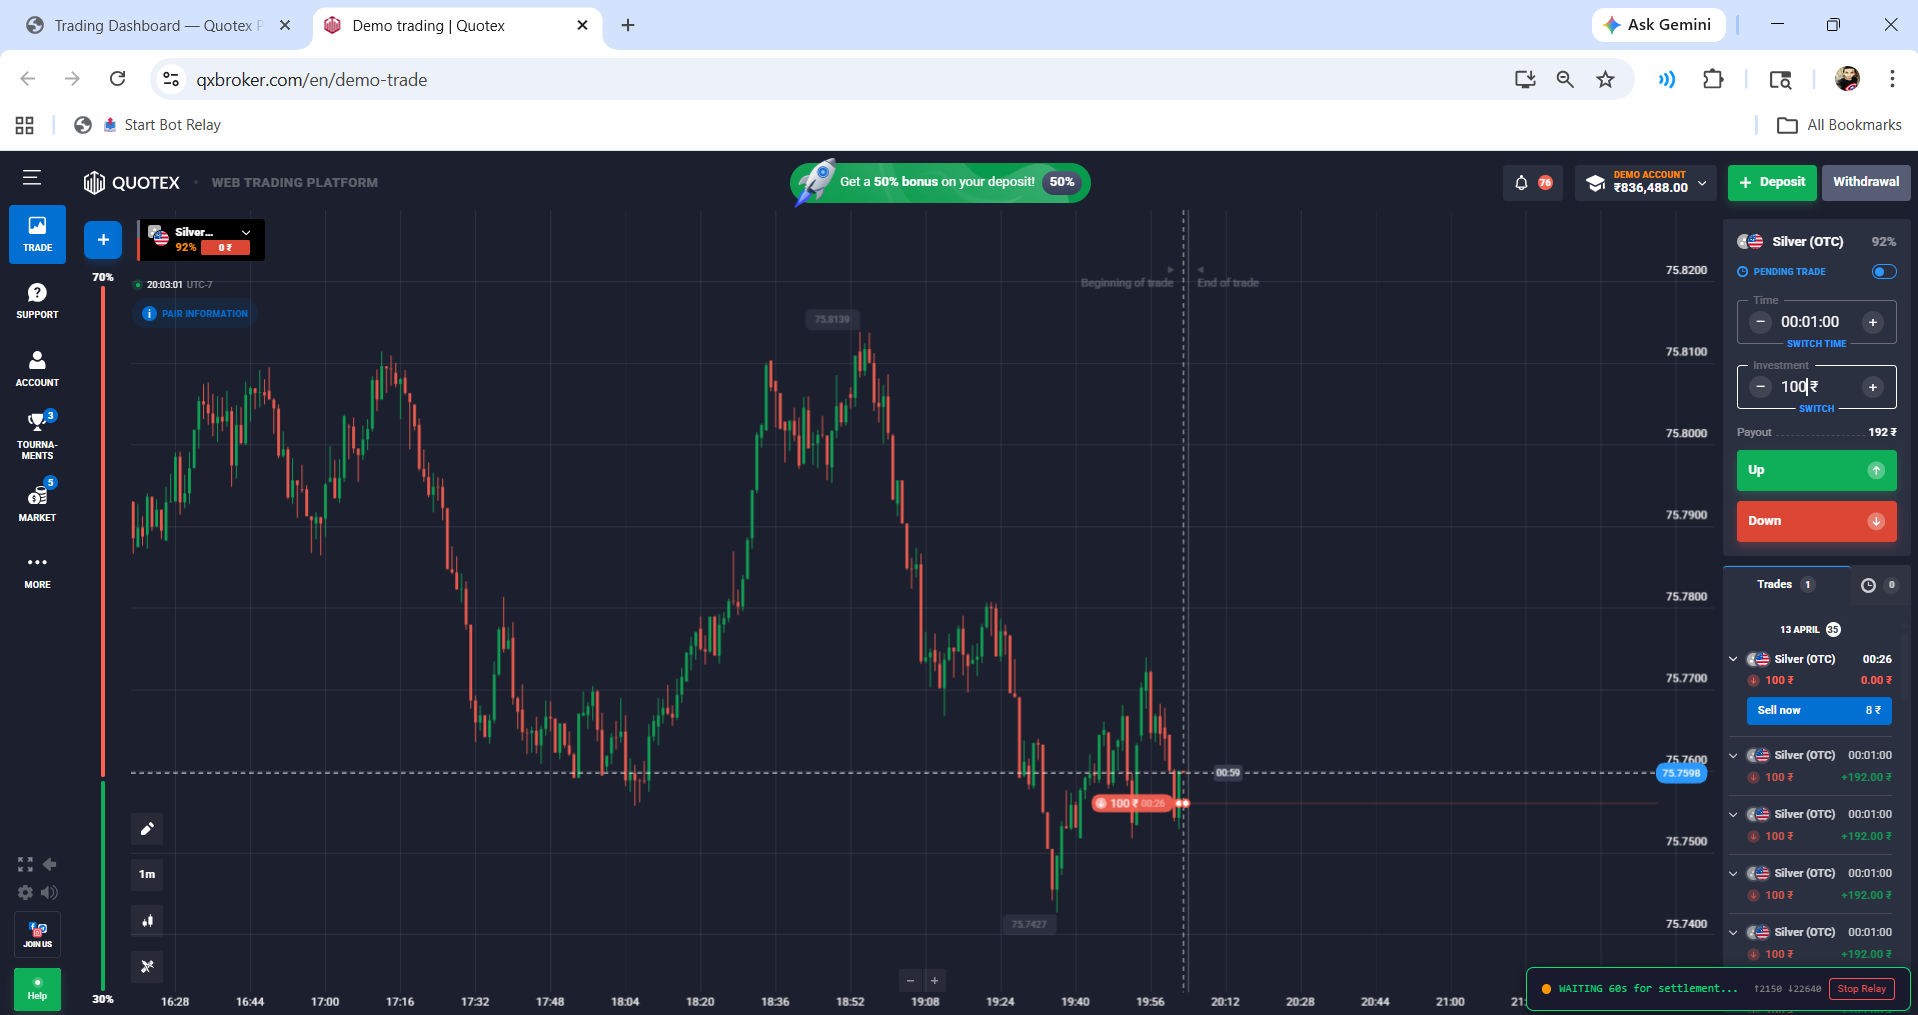Zoom out chart with minus button

pyautogui.click(x=910, y=981)
